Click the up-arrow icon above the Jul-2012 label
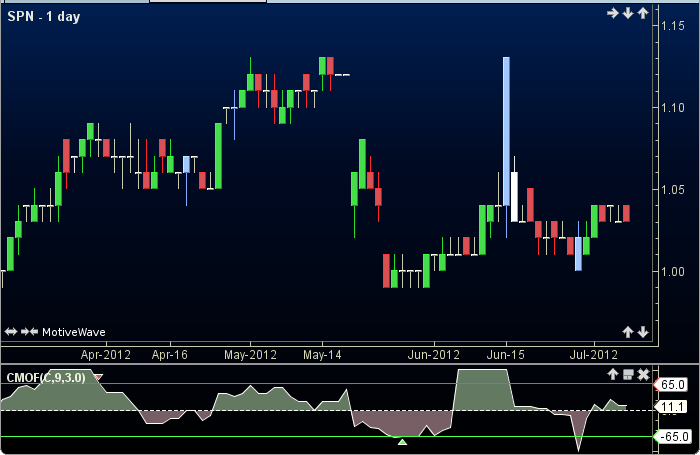Screen dimensions: 700x455 pos(628,332)
